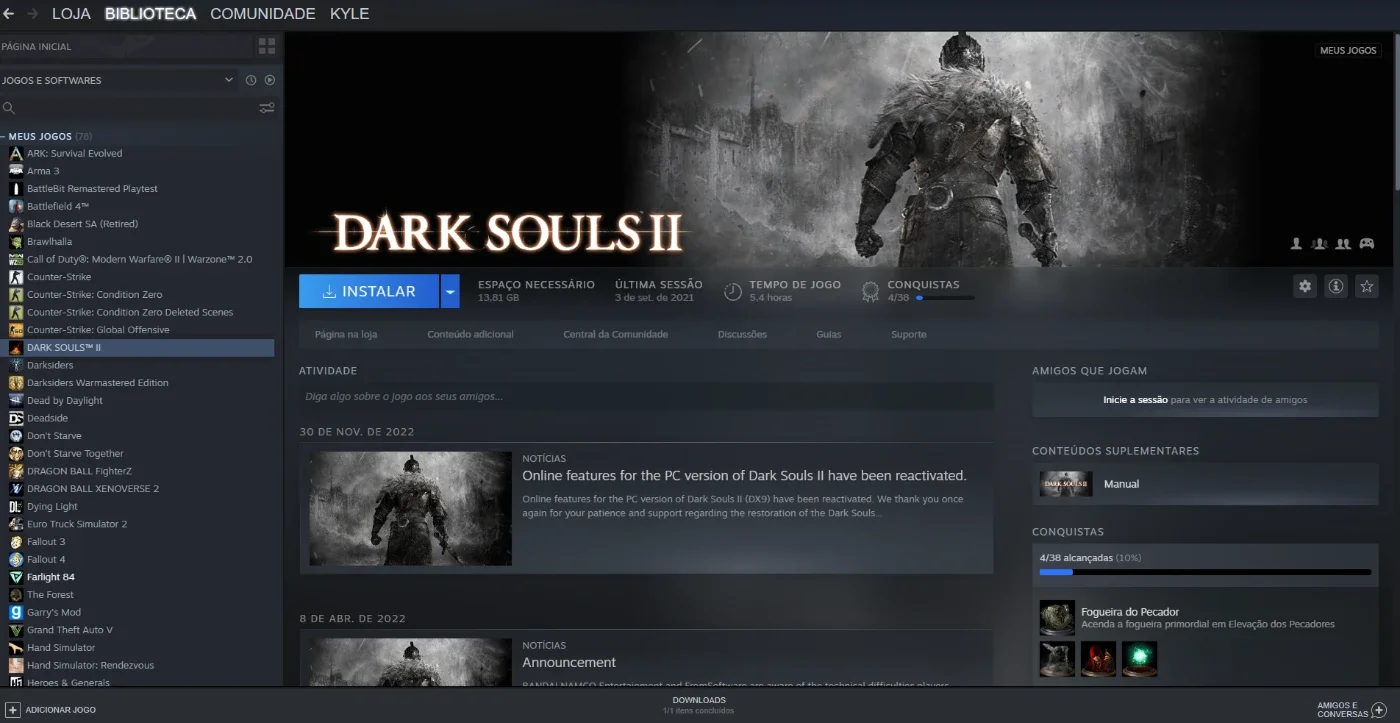Screen dimensions: 1400x723
Task: Switch library to grid view icon
Action: pos(267,46)
